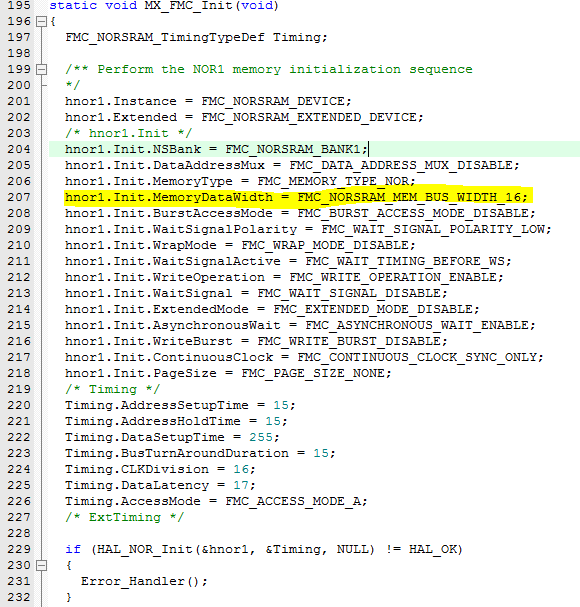The height and width of the screenshot is (607, 580).
Task: Click the value 15 of AddressHoldTime
Action: [273, 421]
